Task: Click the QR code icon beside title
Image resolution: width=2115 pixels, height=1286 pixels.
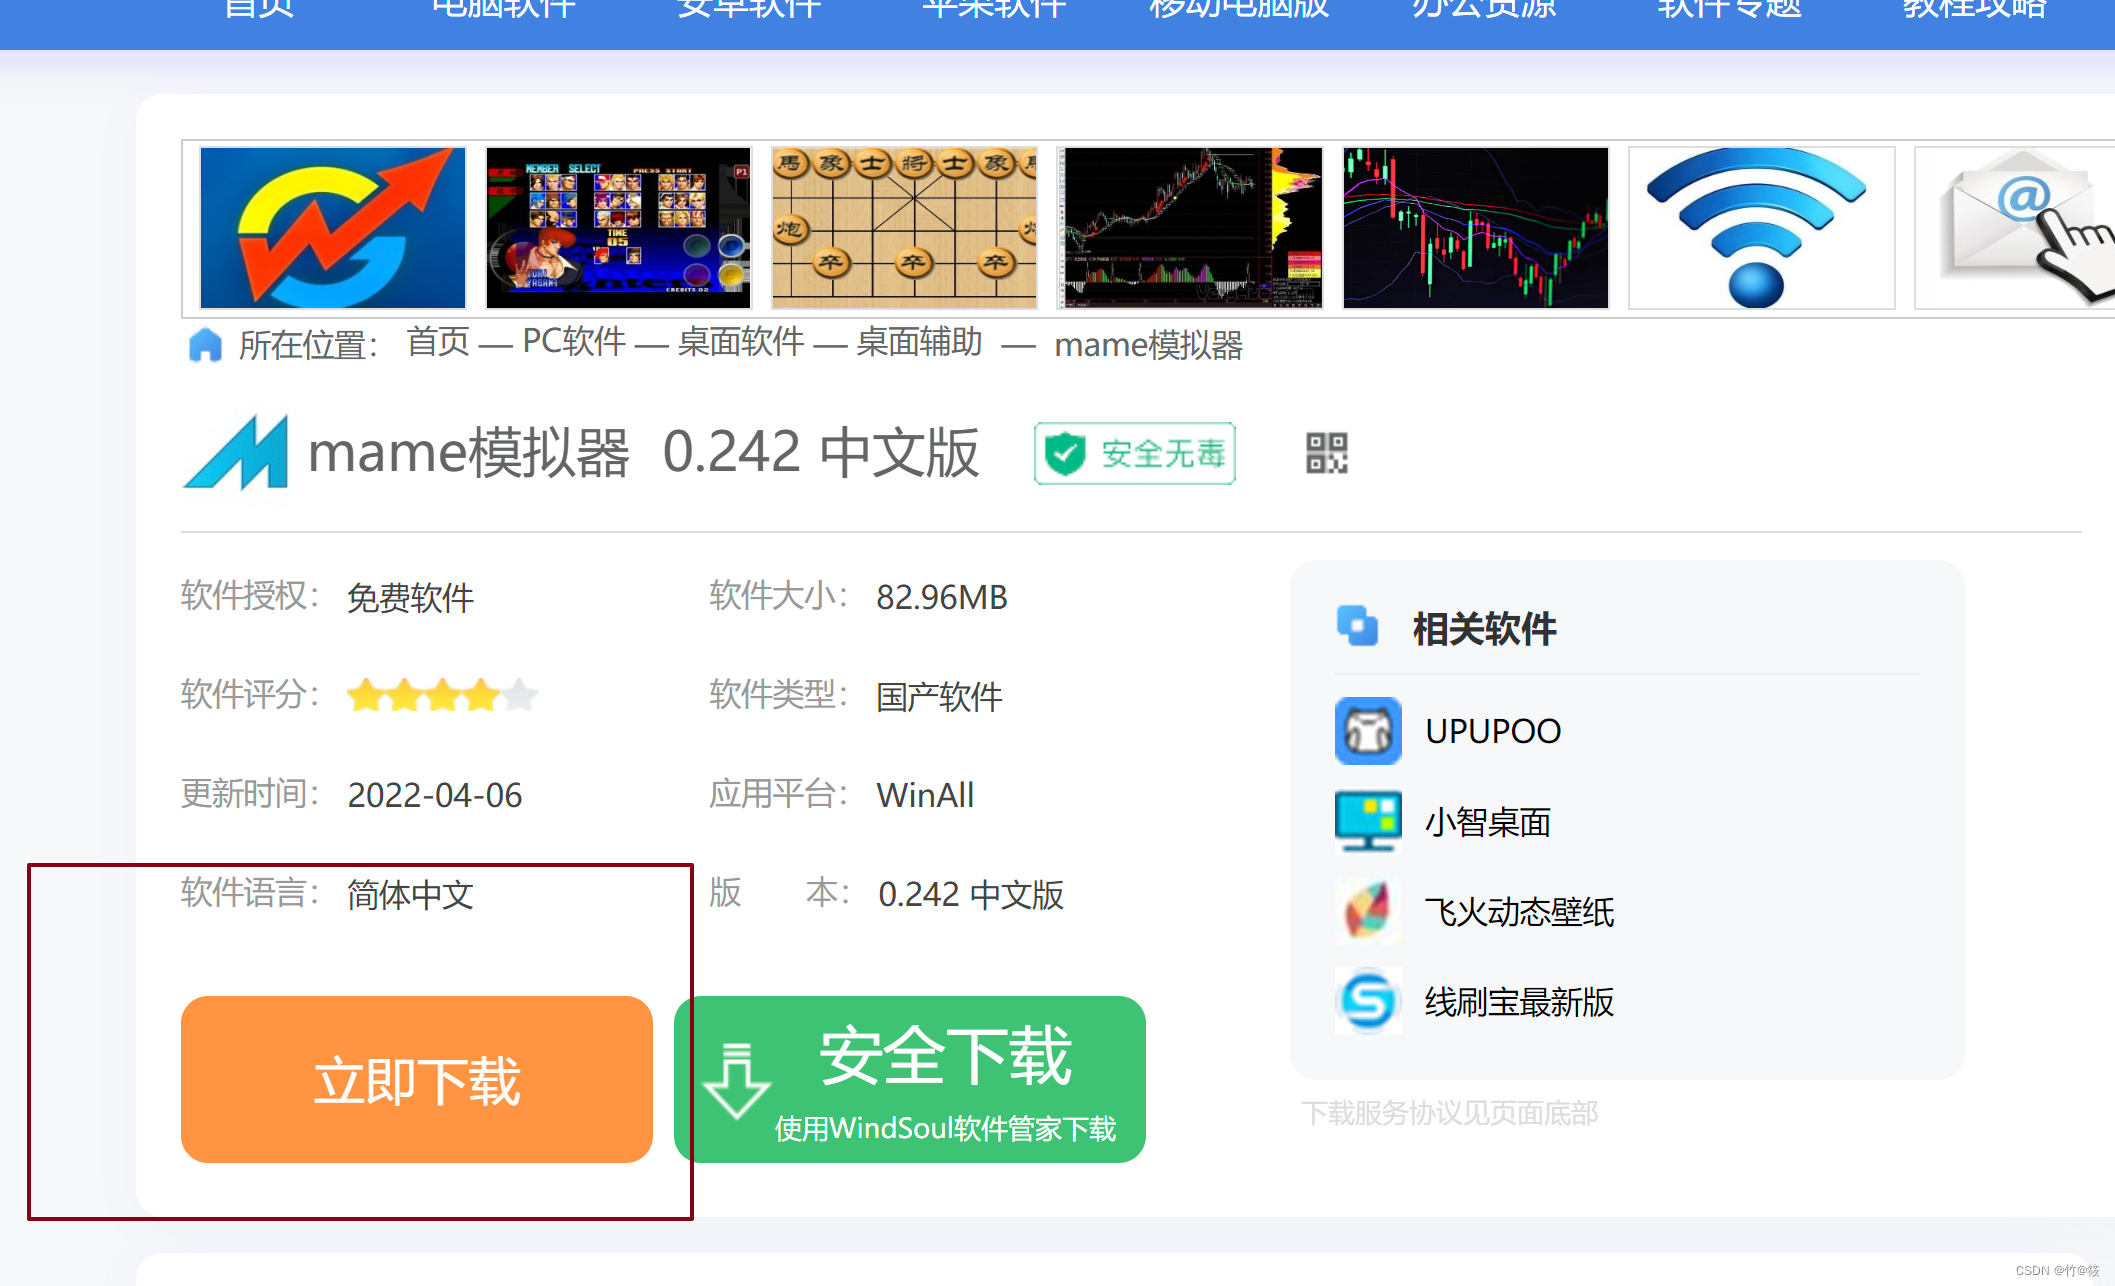Action: tap(1326, 453)
